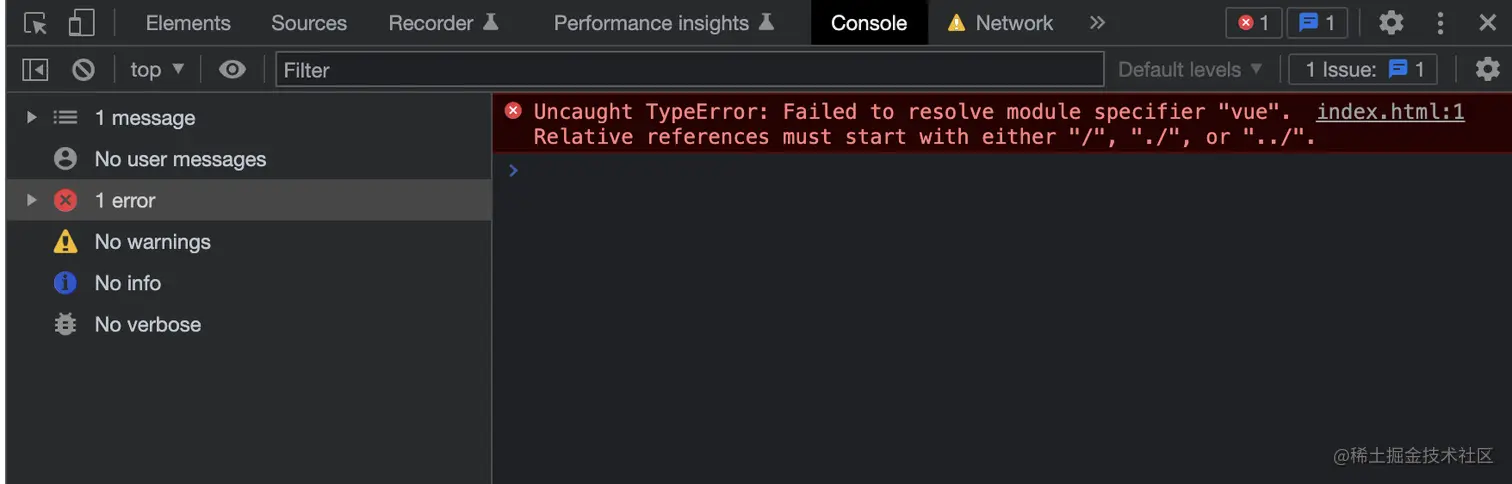Clear console with the ban icon
Screen dimensions: 1512x484
point(83,69)
